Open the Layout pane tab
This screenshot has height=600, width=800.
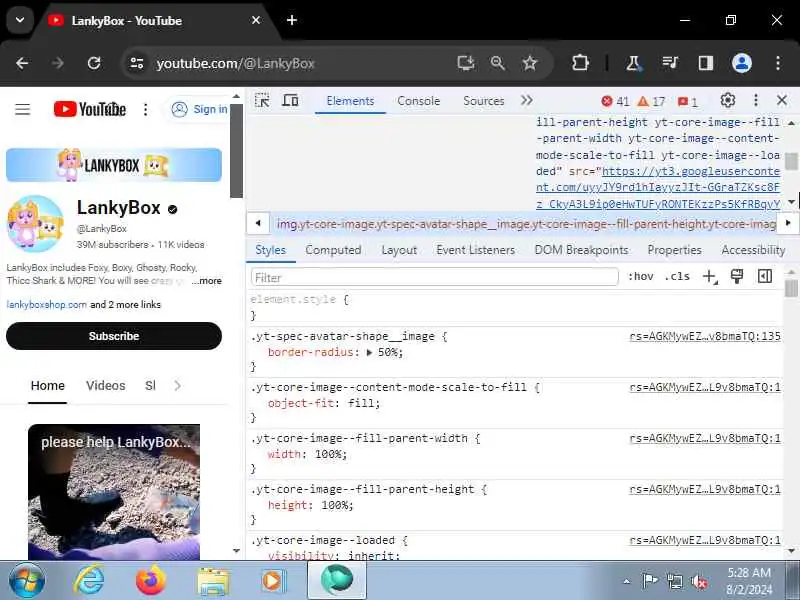click(399, 250)
